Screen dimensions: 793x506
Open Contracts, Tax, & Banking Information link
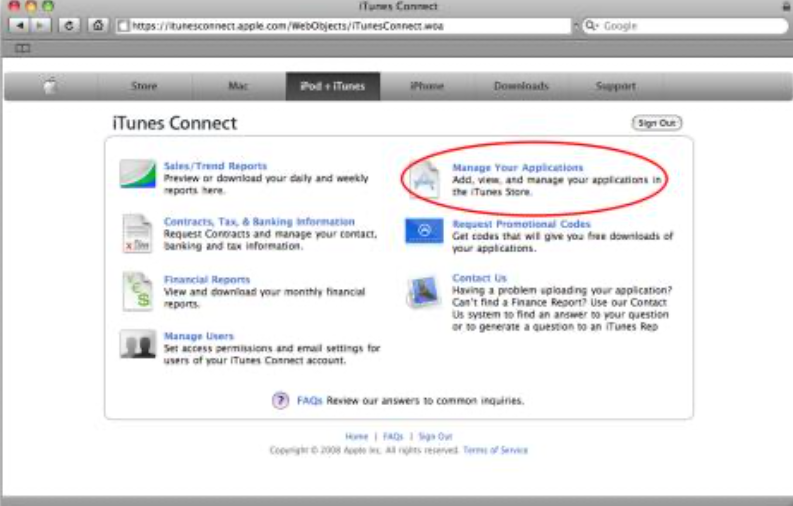pyautogui.click(x=259, y=221)
